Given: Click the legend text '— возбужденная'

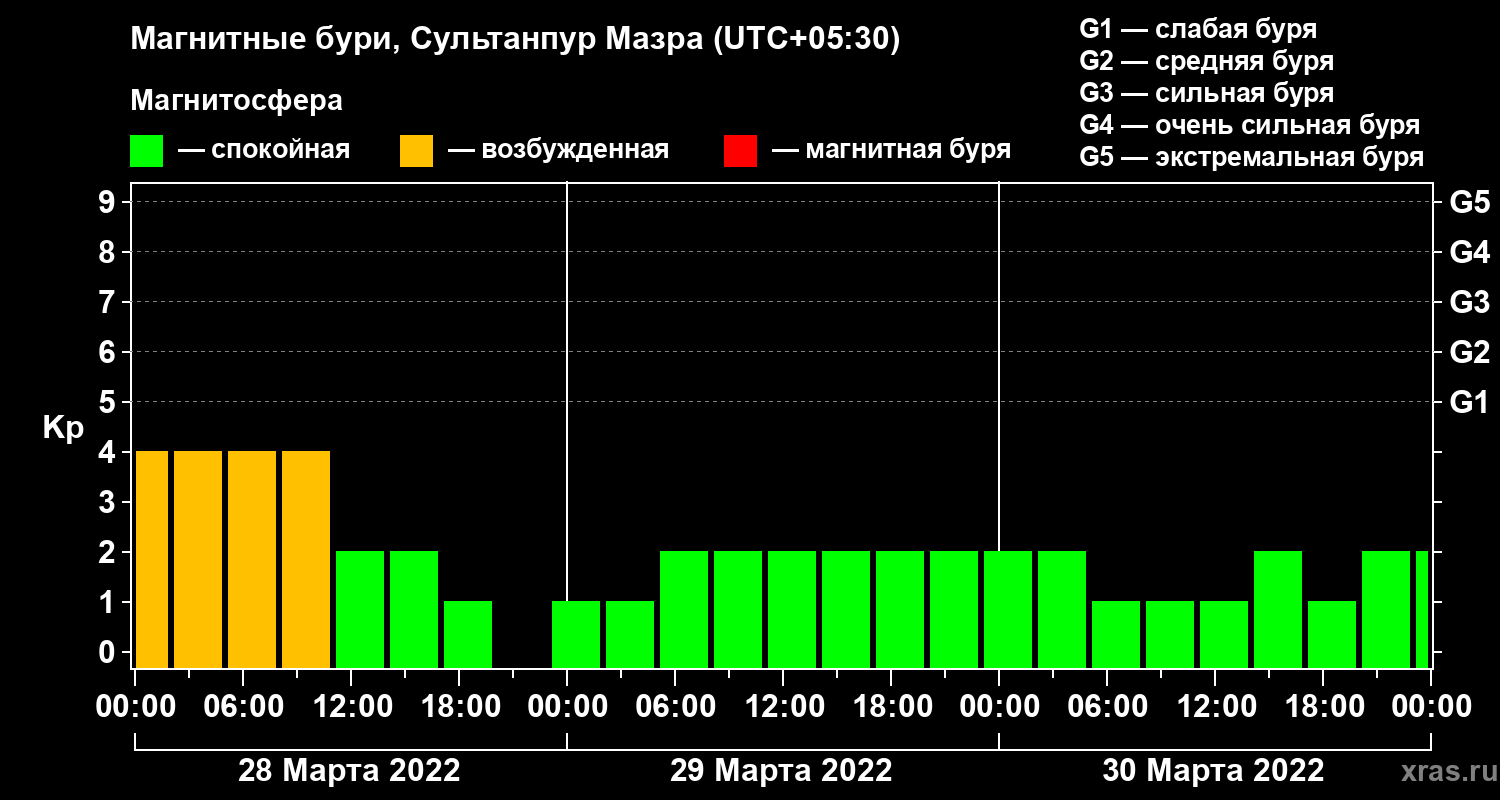Looking at the screenshot, I should point(558,151).
